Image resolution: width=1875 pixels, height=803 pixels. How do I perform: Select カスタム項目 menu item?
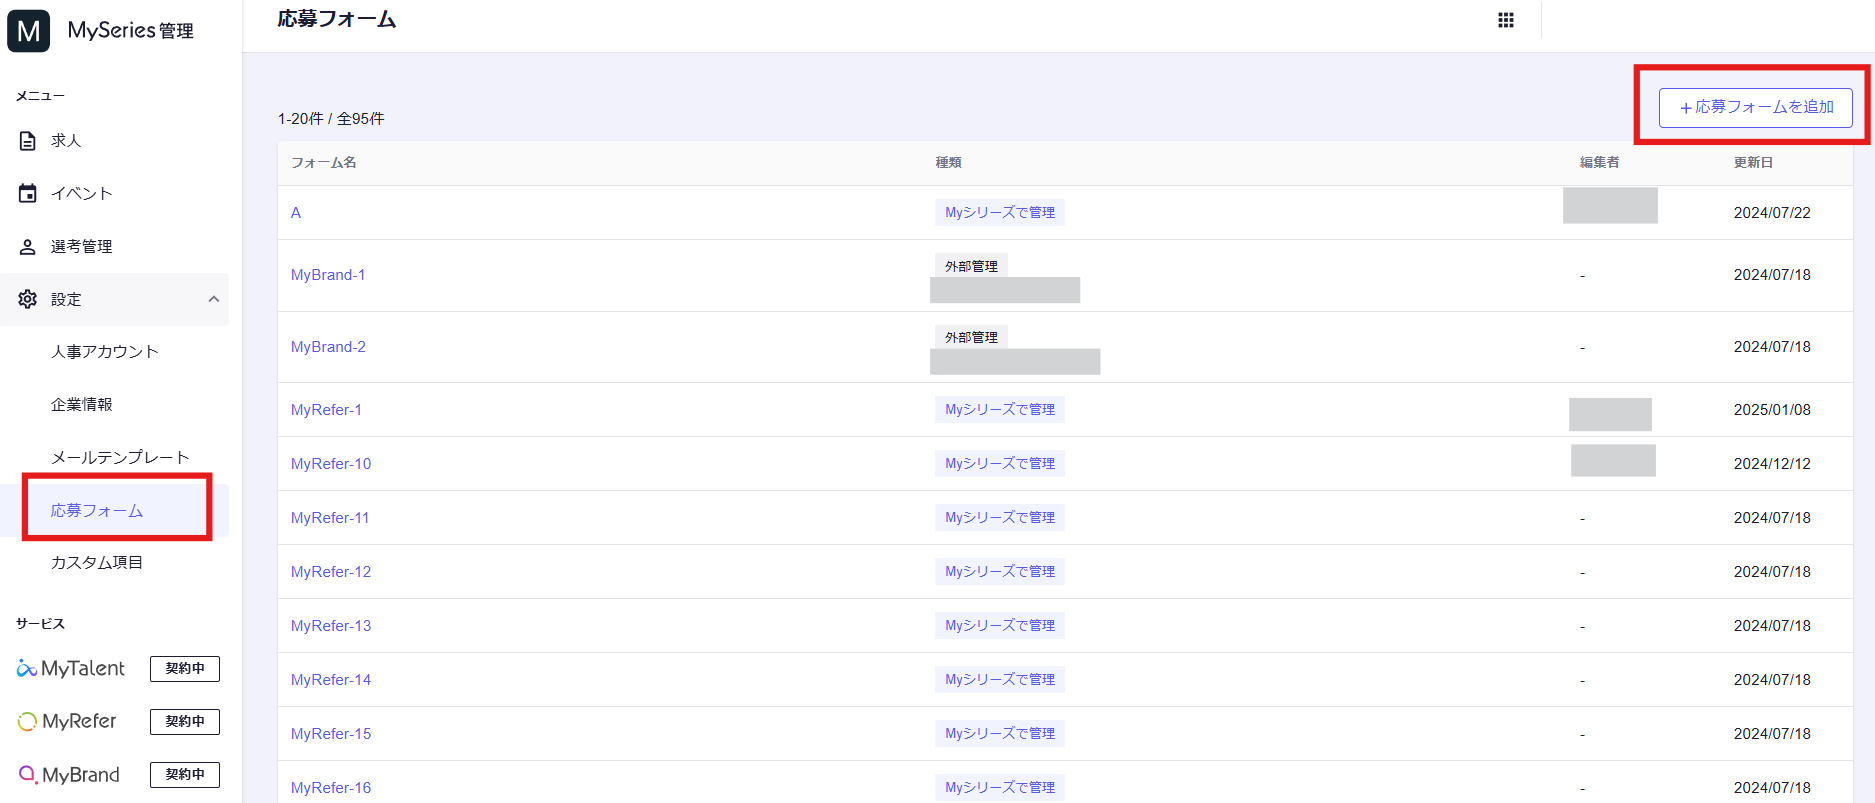tap(97, 563)
